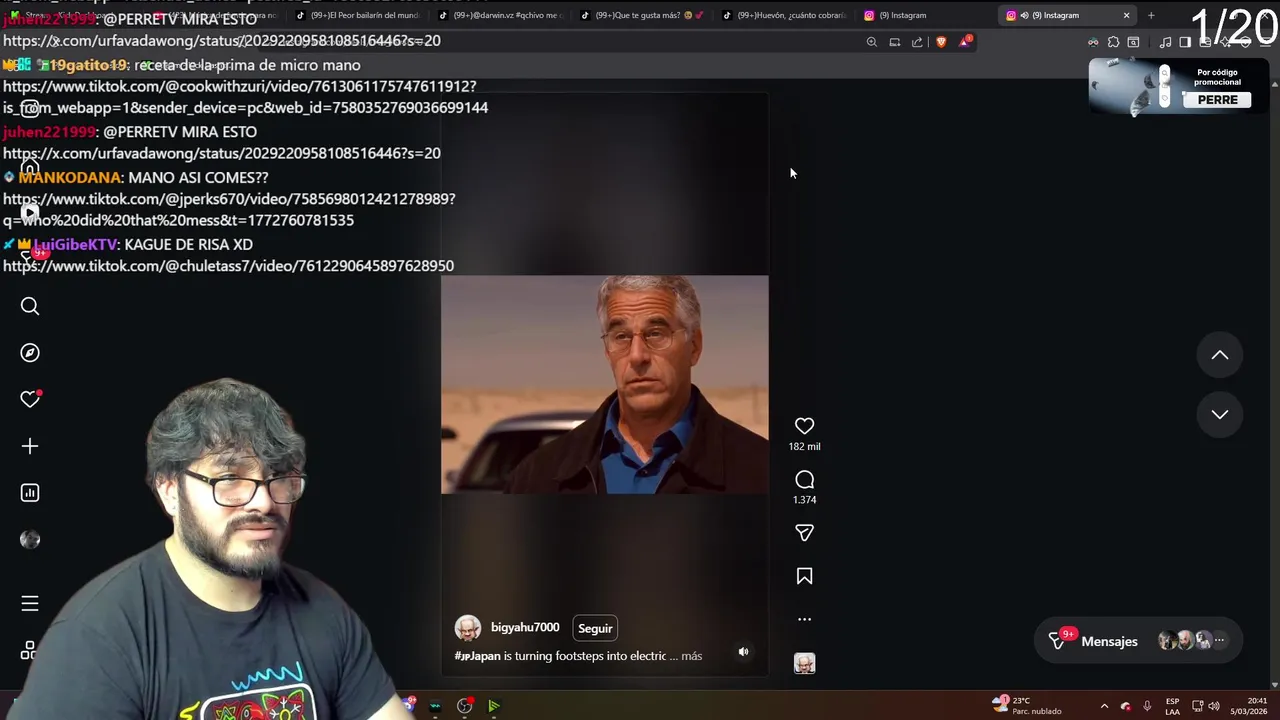This screenshot has width=1280, height=720.
Task: Open the #Japan hashtag
Action: point(477,656)
